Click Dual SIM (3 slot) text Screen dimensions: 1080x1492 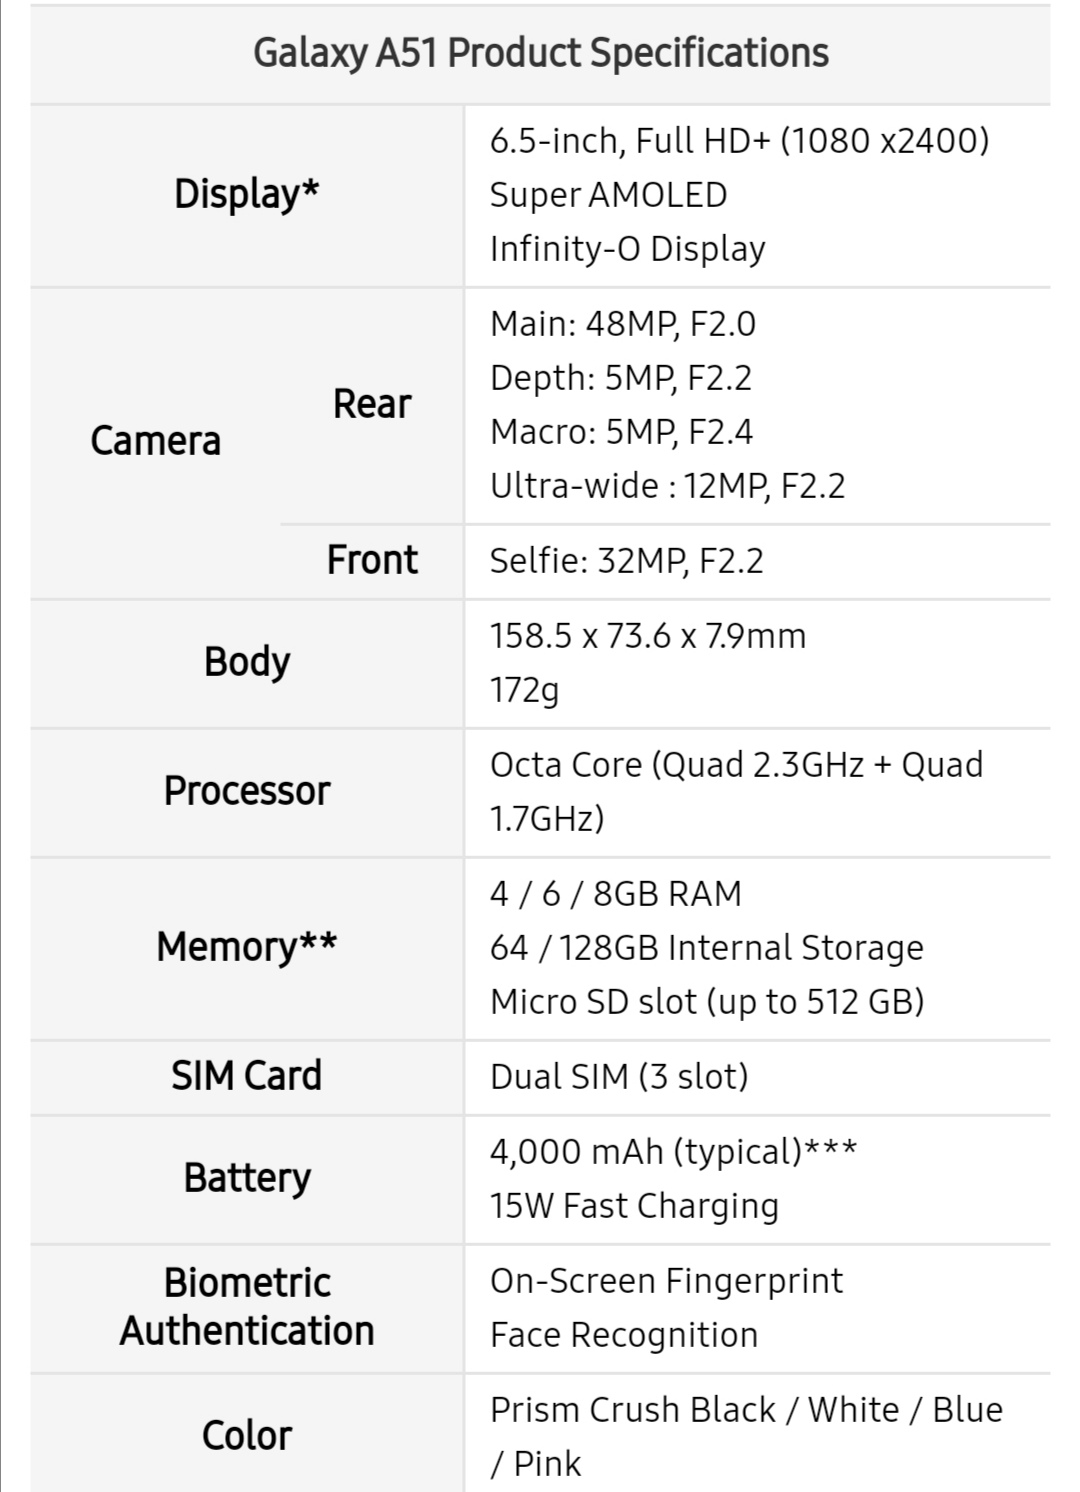click(x=619, y=1077)
